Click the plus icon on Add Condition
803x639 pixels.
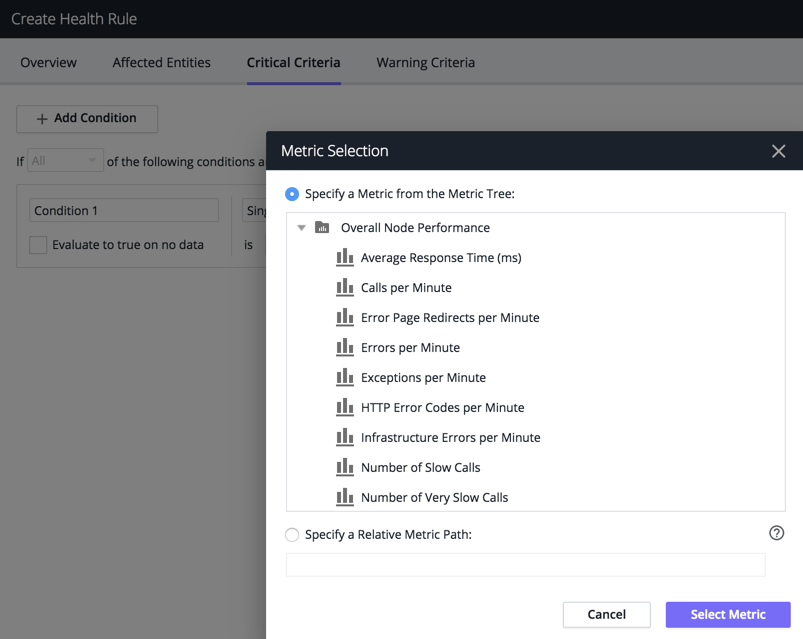[42, 119]
